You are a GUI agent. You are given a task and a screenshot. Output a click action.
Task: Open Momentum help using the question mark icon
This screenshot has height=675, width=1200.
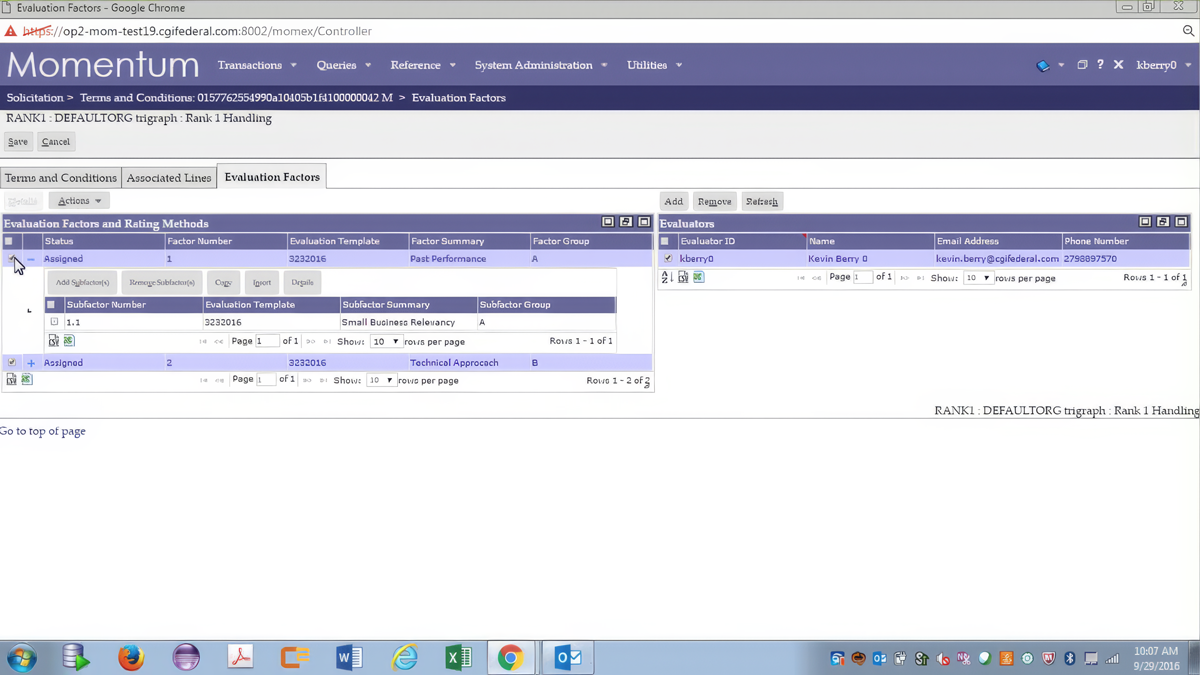click(x=1100, y=64)
